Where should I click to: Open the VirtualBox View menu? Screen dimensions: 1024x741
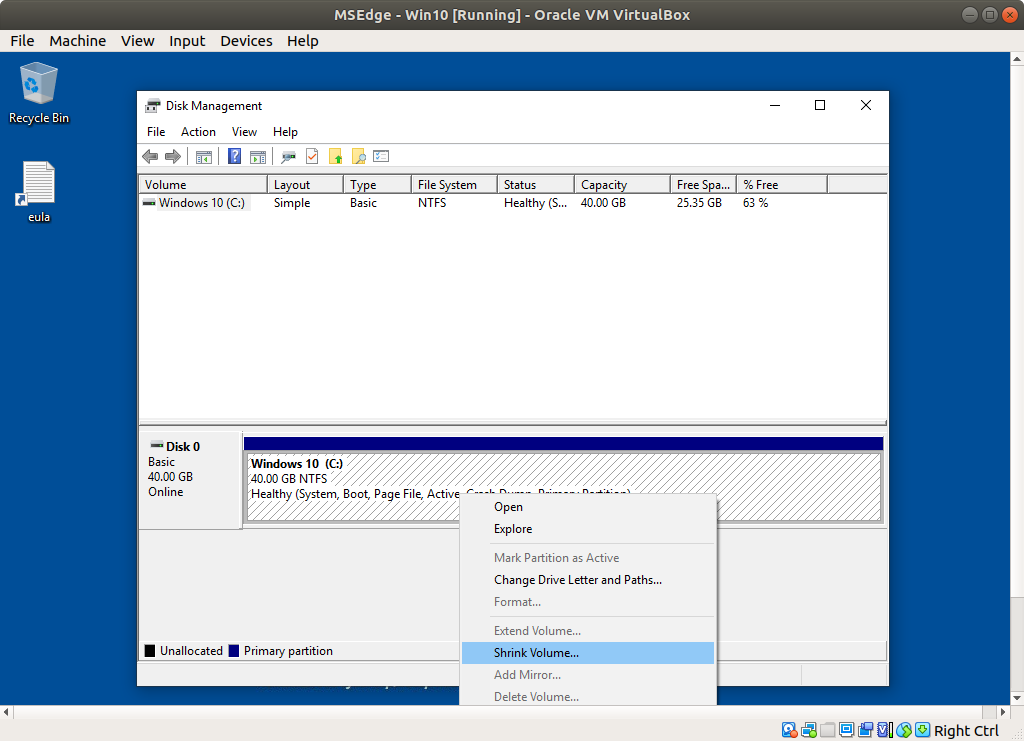point(138,41)
